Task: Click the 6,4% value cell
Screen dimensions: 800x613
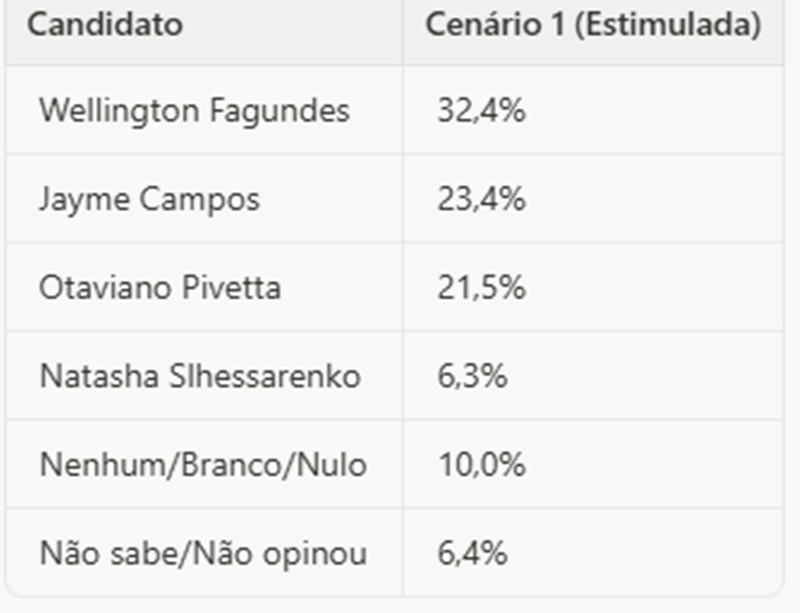Action: (472, 553)
